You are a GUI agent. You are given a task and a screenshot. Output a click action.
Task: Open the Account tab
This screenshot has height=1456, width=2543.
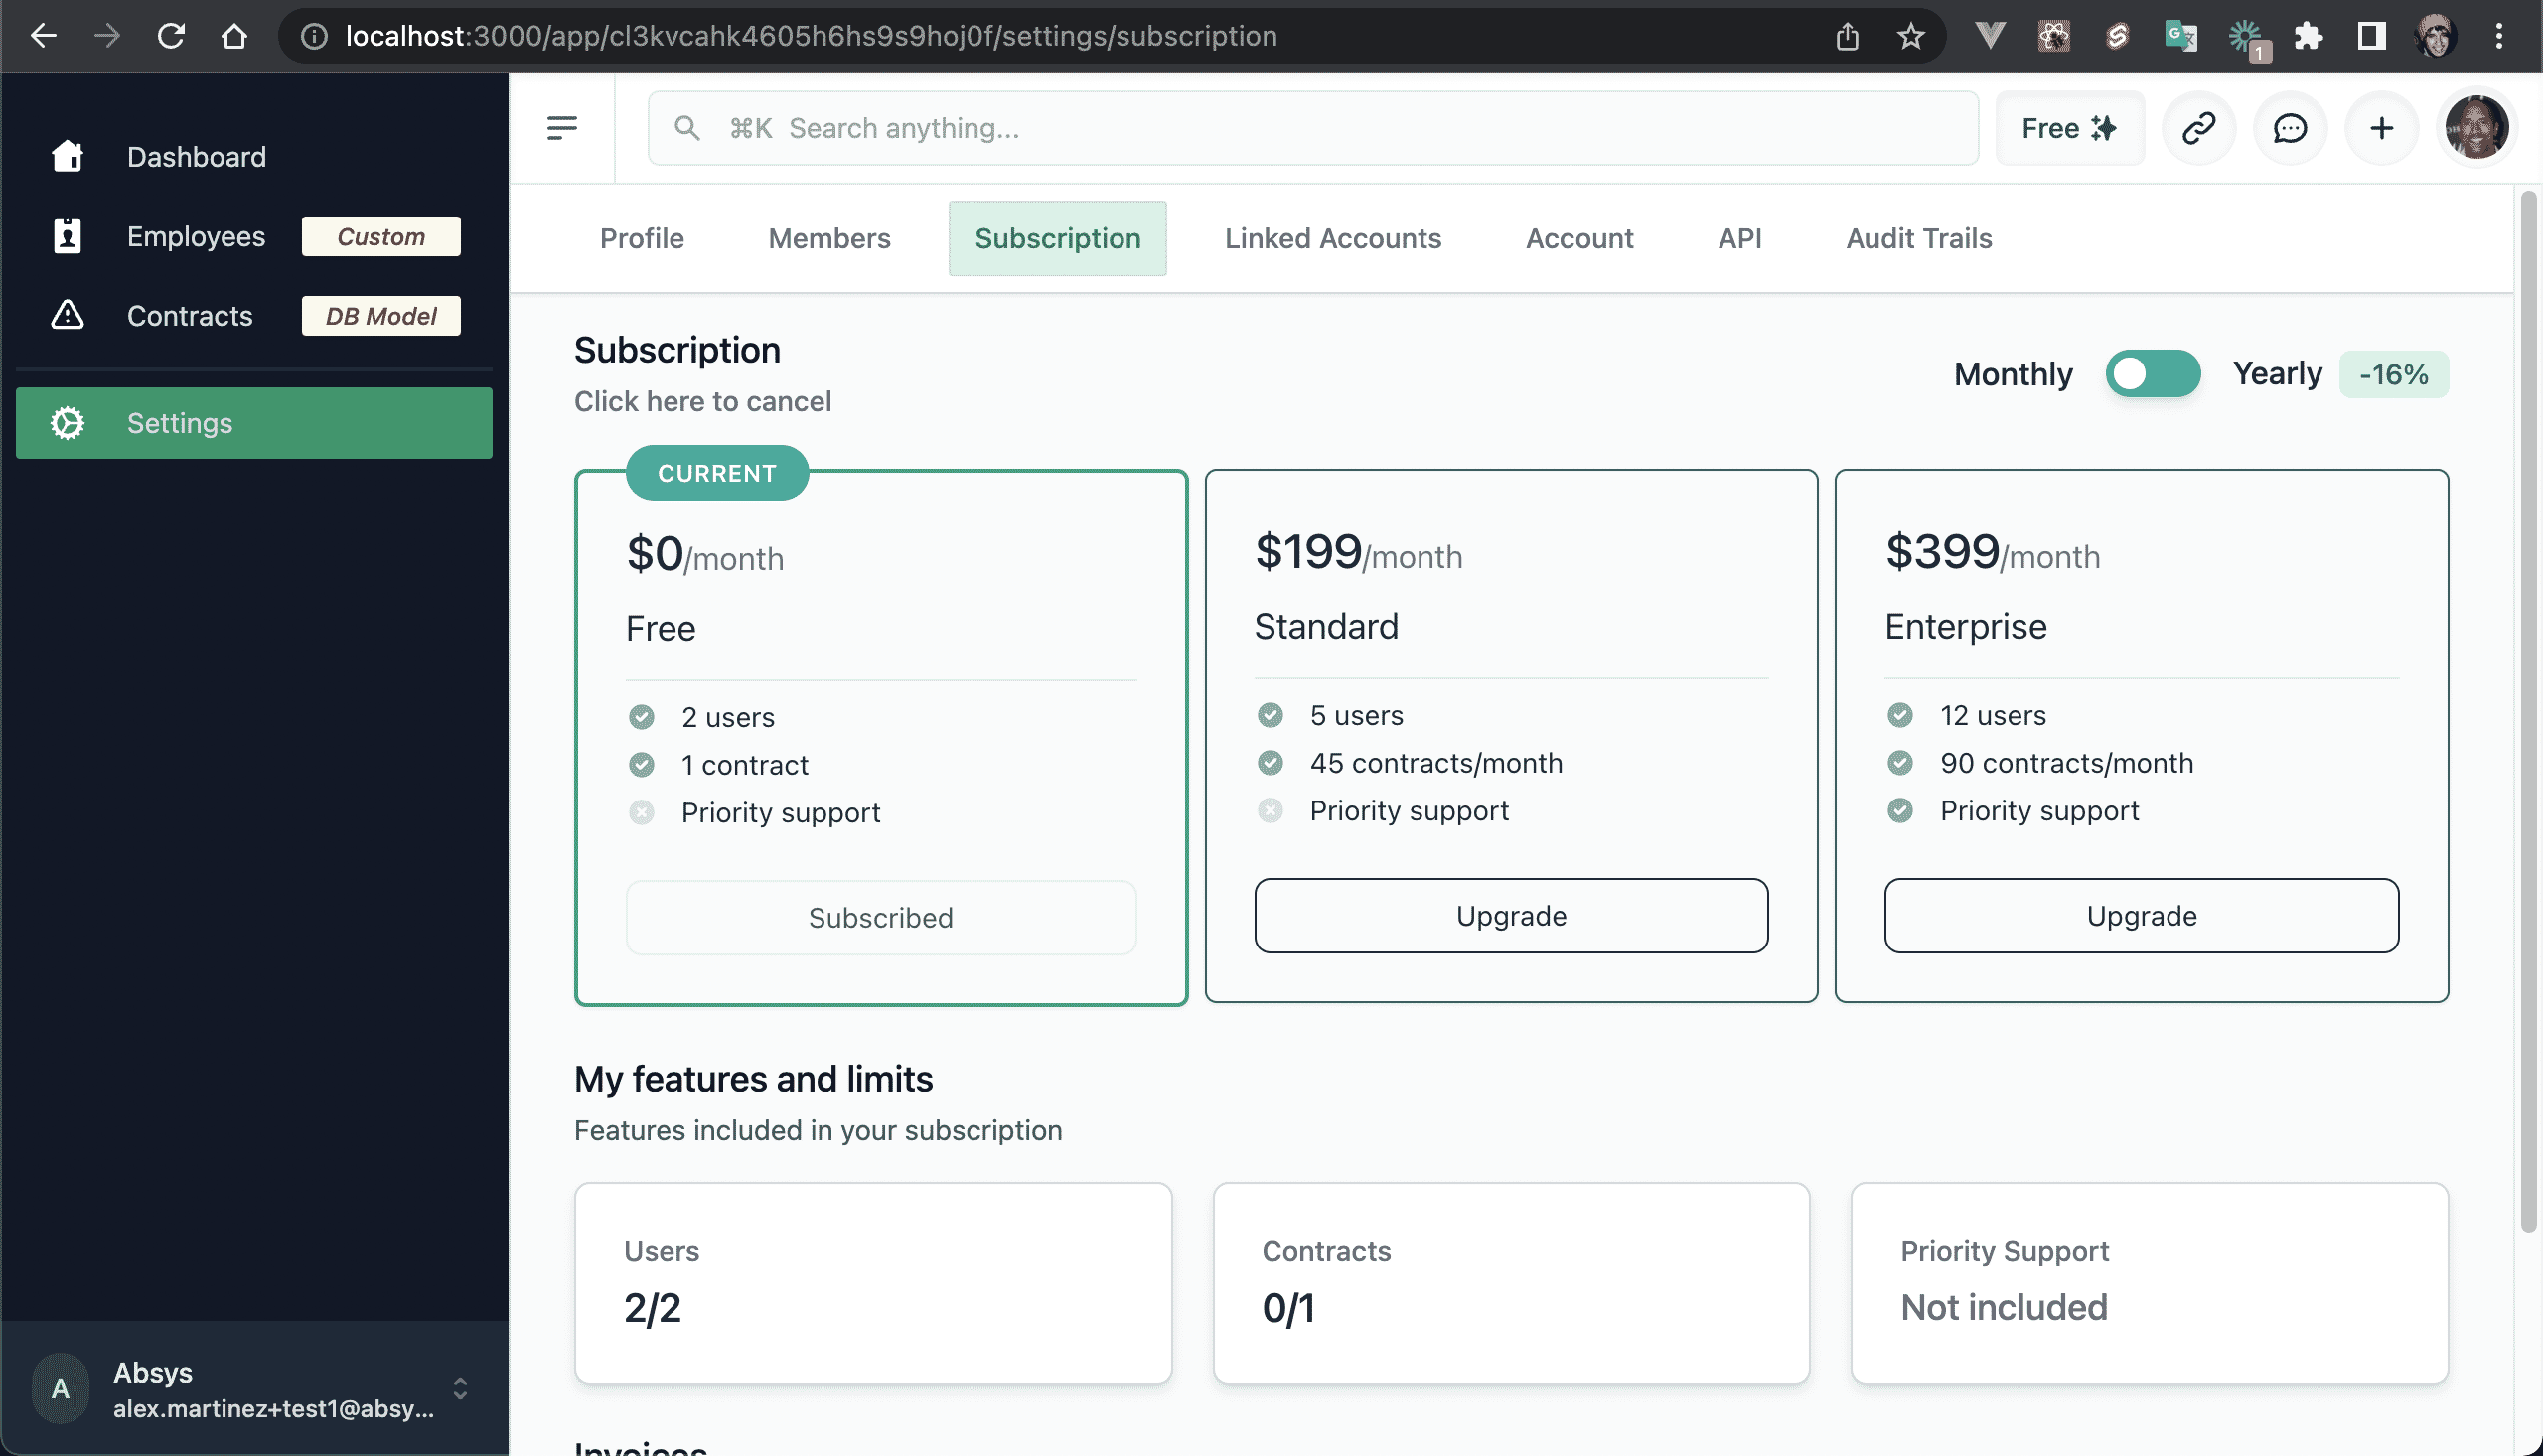(x=1579, y=238)
